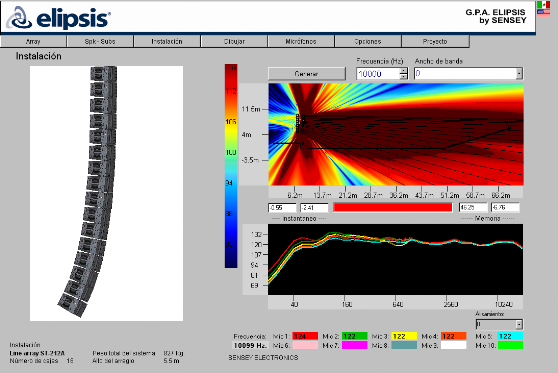Viewport: 558px width, 373px height.
Task: Go to the Proyecto tab
Action: 435,41
